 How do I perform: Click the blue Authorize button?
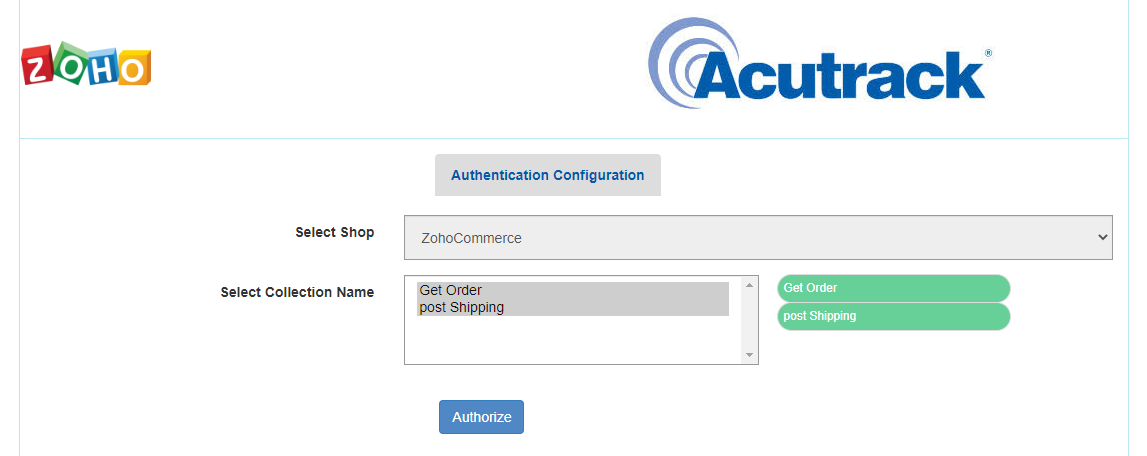click(481, 417)
